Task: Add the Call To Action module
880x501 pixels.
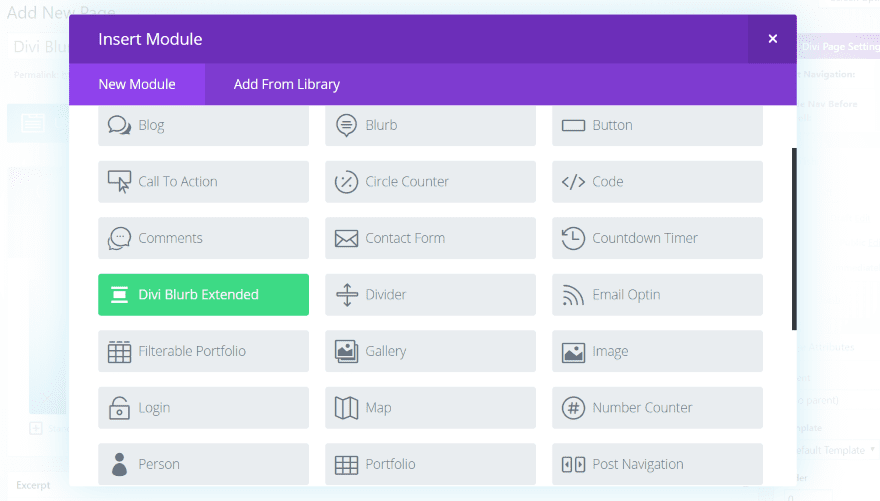Action: click(203, 182)
